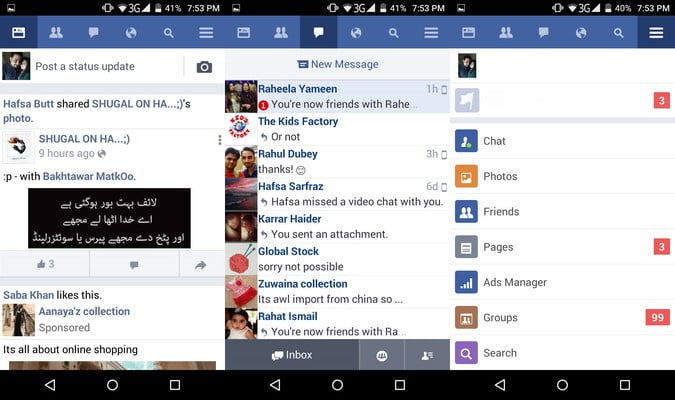Tap friends icon in right screen top bar
675x400 pixels.
pos(506,32)
